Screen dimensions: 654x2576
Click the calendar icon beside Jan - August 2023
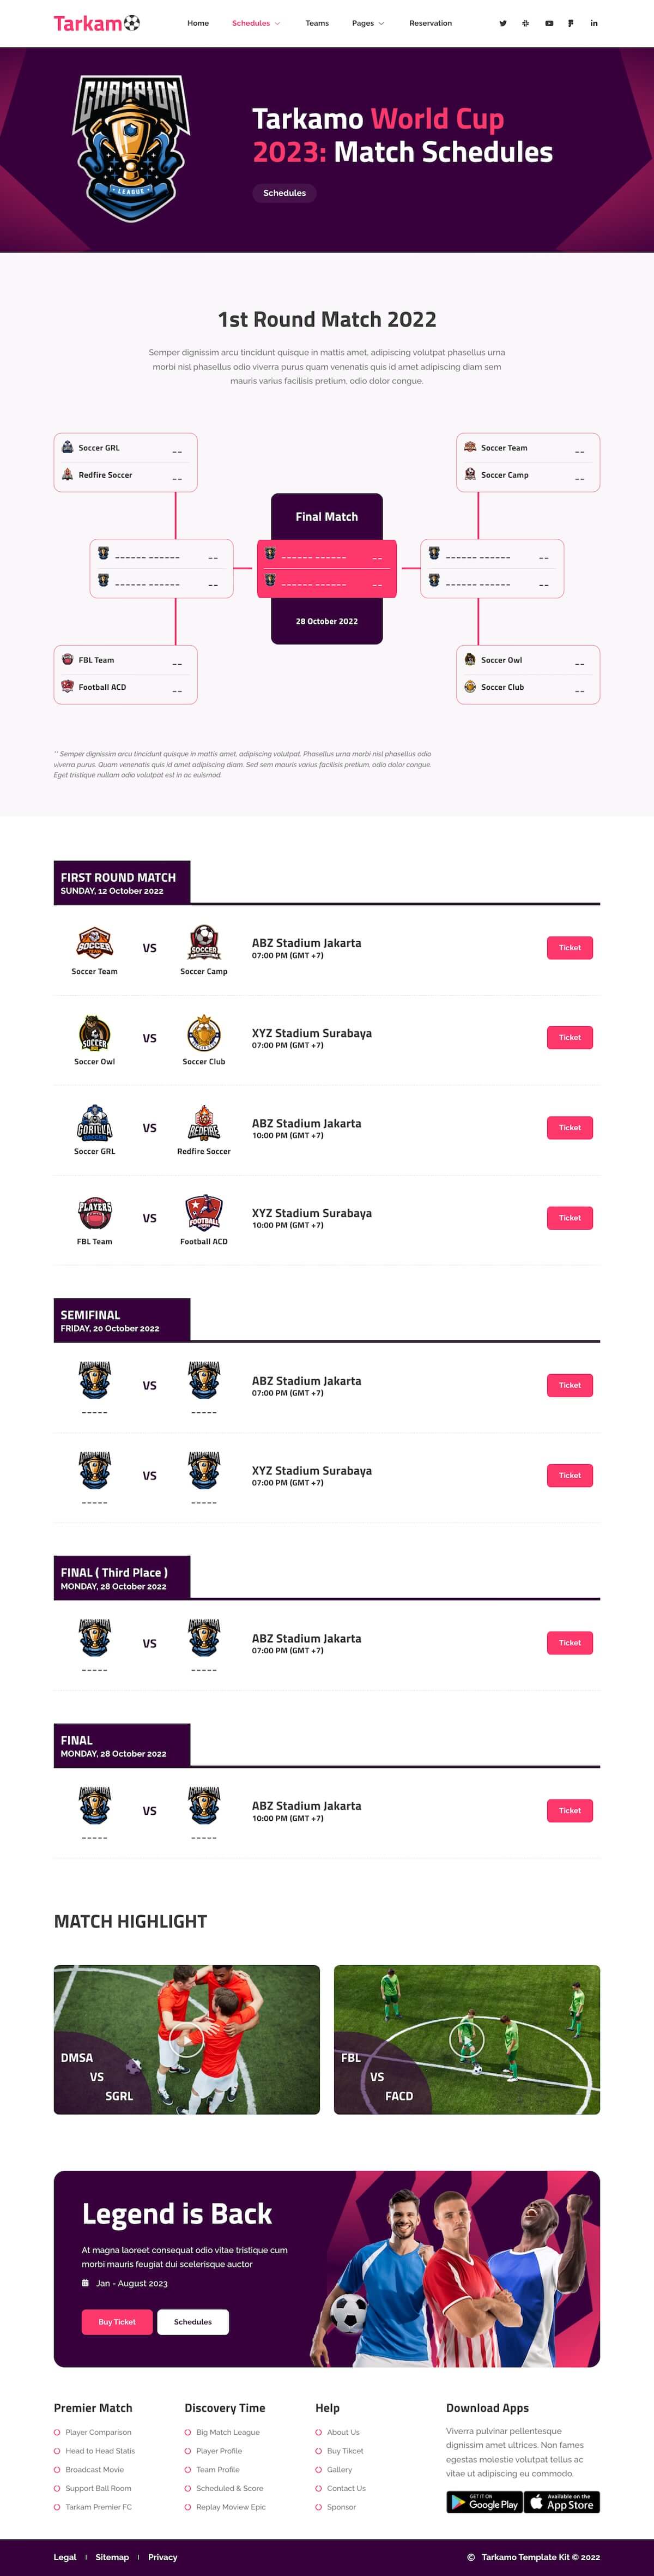click(x=87, y=2283)
